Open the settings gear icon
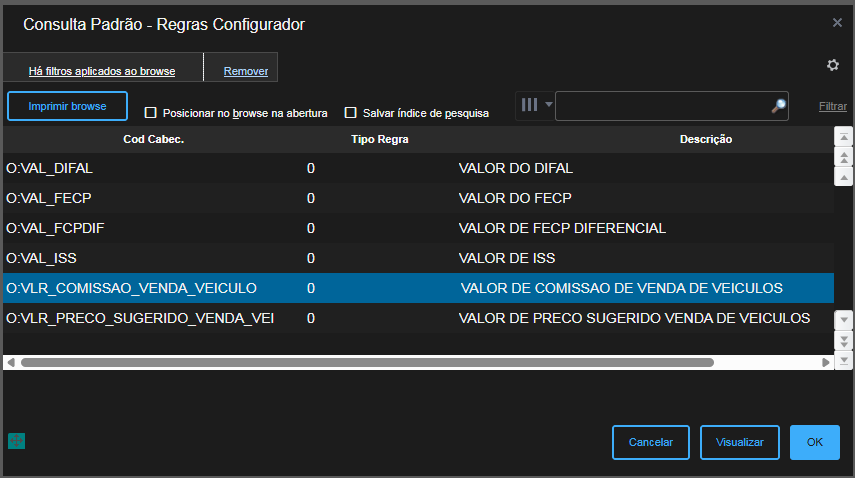The width and height of the screenshot is (855, 478). click(x=832, y=65)
